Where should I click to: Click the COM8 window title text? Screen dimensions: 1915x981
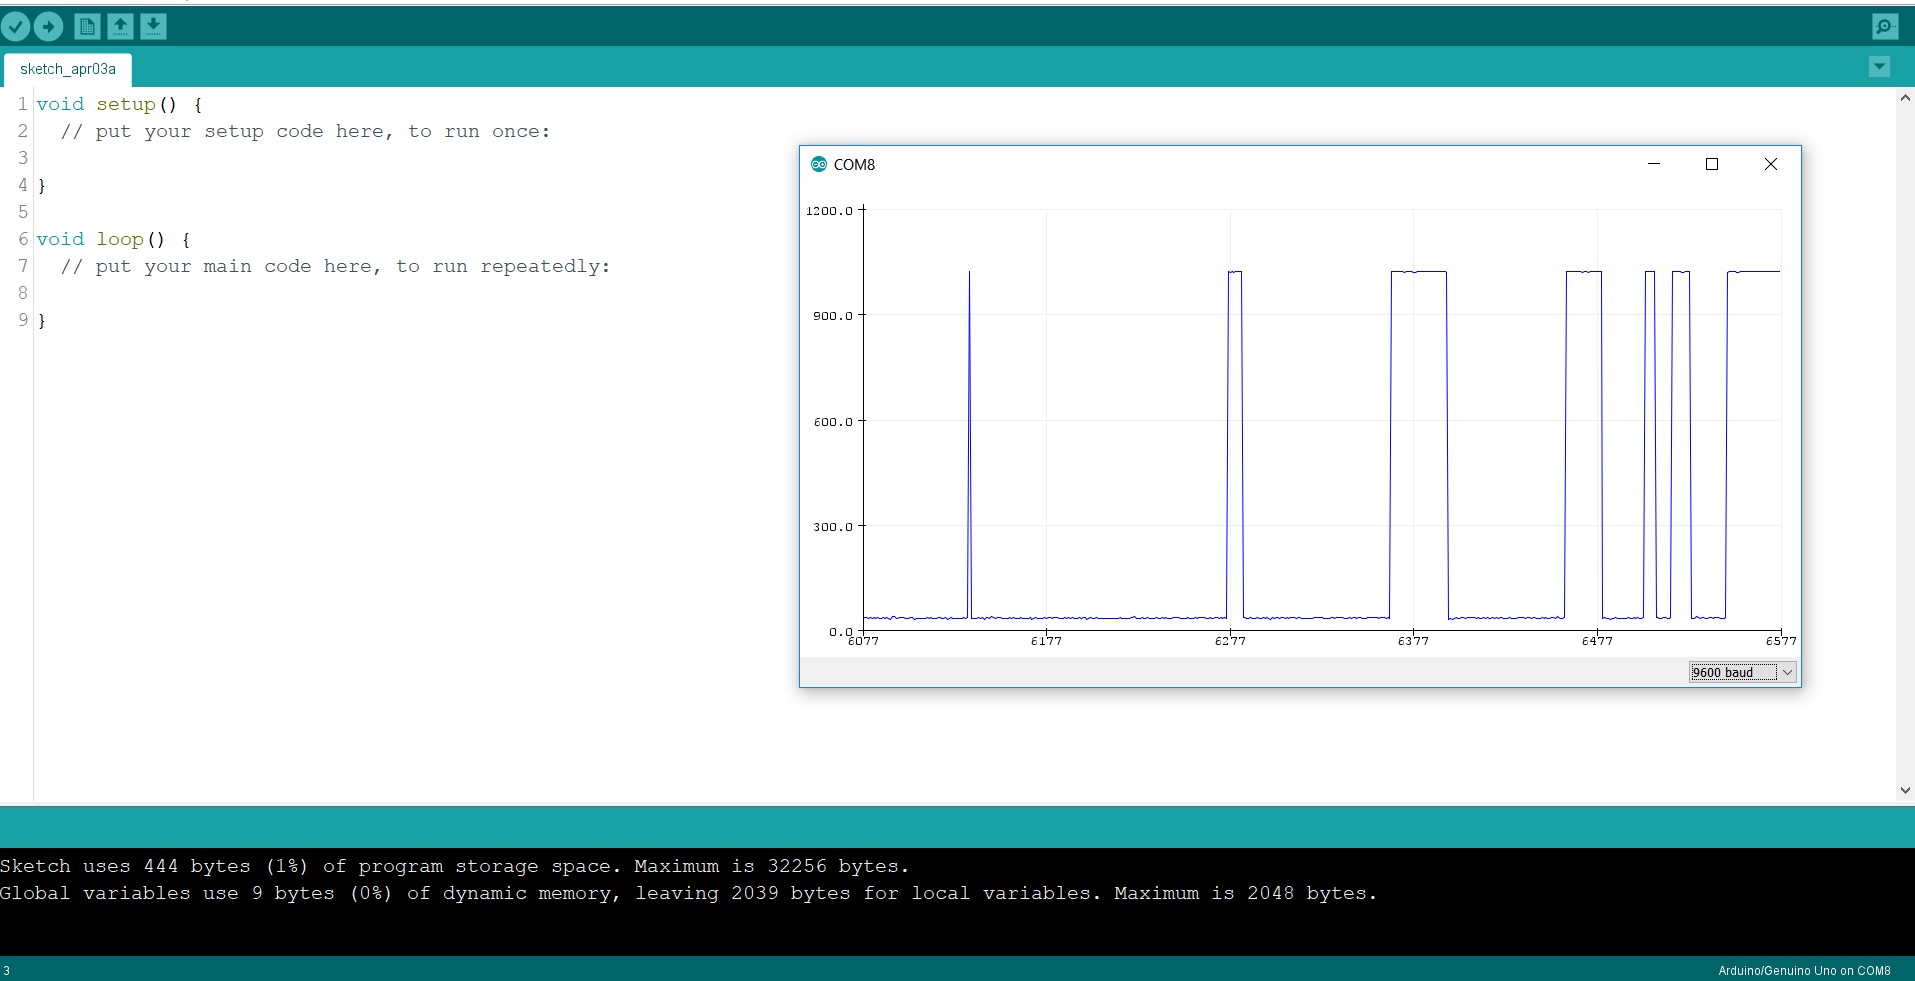click(x=854, y=164)
